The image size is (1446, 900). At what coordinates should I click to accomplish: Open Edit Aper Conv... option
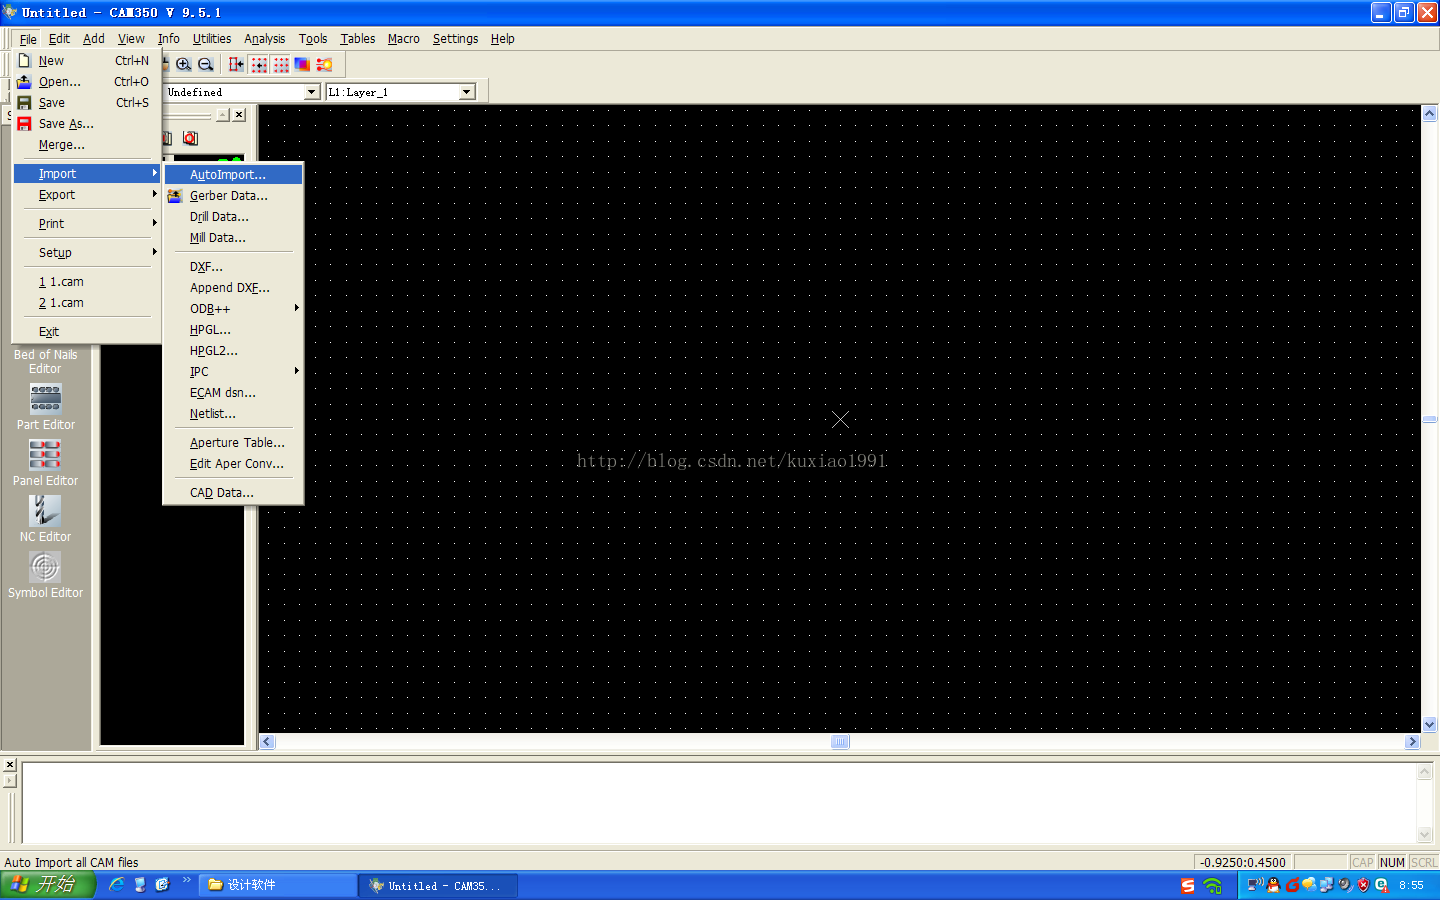point(233,464)
